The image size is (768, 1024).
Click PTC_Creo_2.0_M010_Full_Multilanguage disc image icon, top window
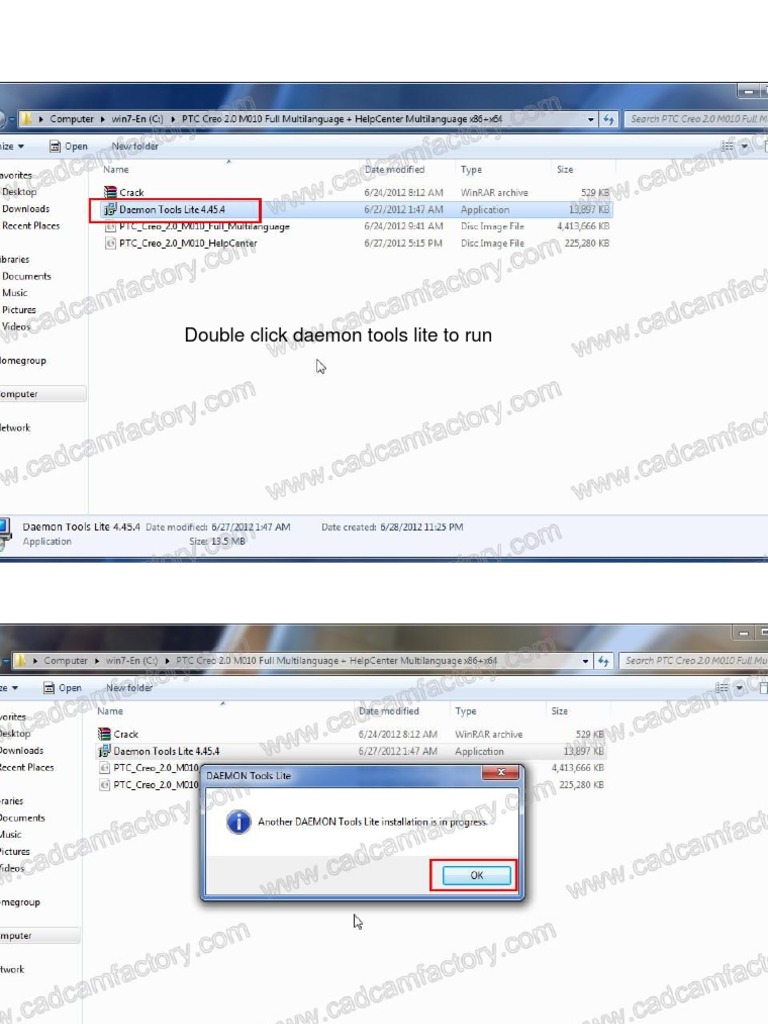(110, 227)
